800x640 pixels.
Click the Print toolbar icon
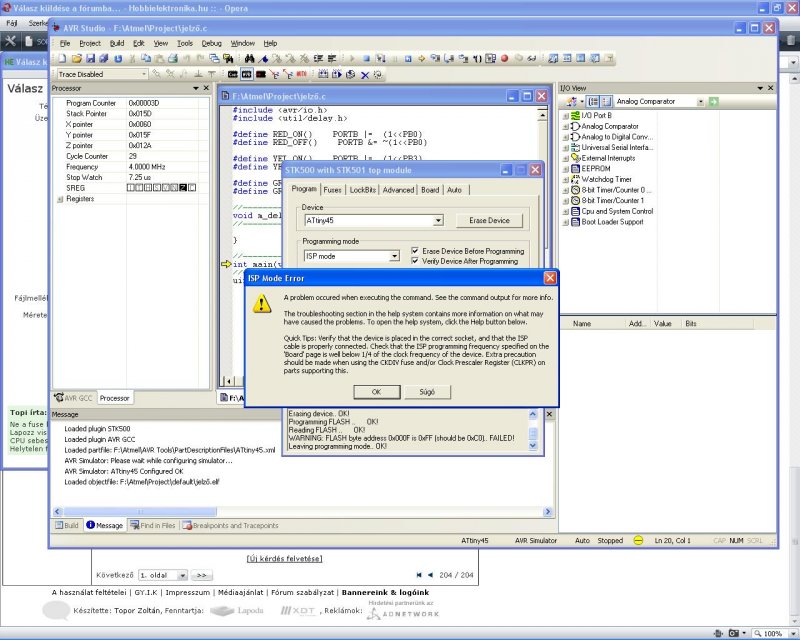(173, 59)
